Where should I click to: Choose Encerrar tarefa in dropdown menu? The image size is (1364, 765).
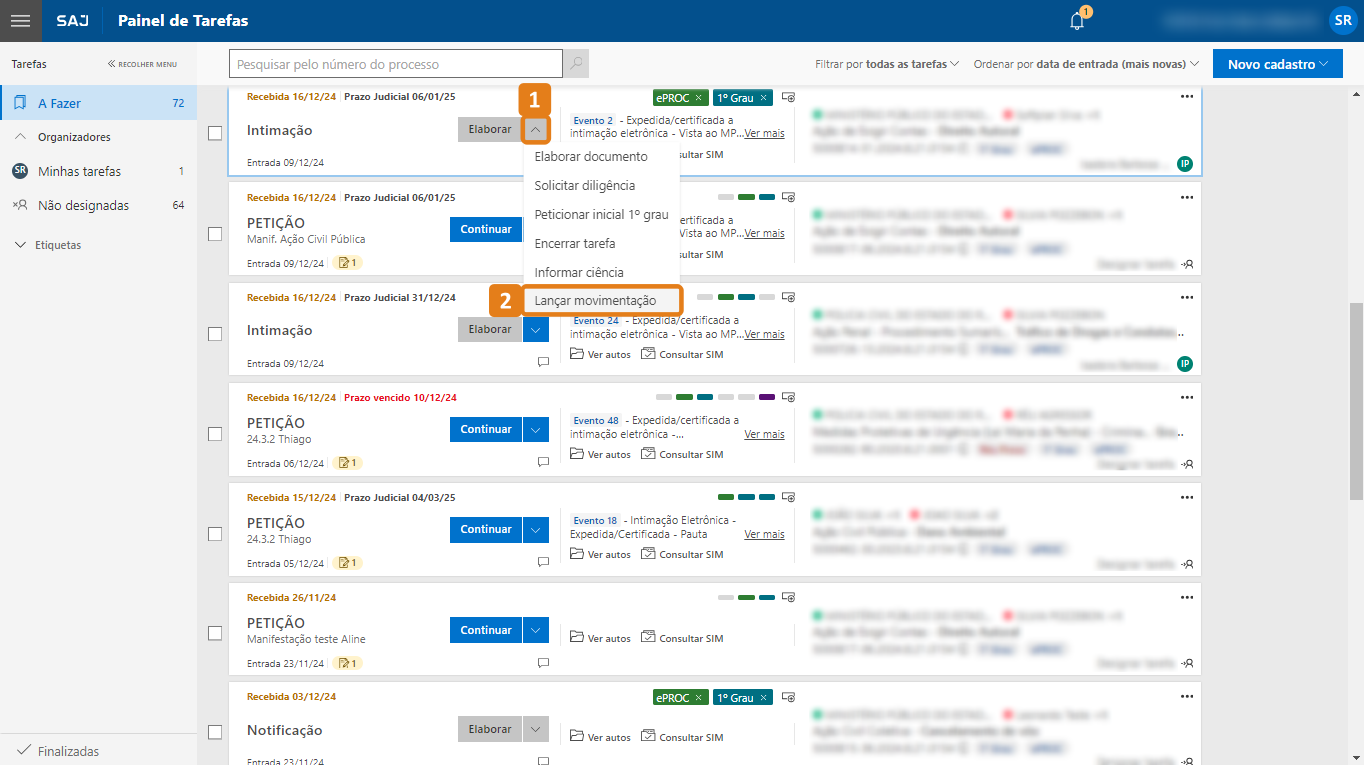coord(575,243)
